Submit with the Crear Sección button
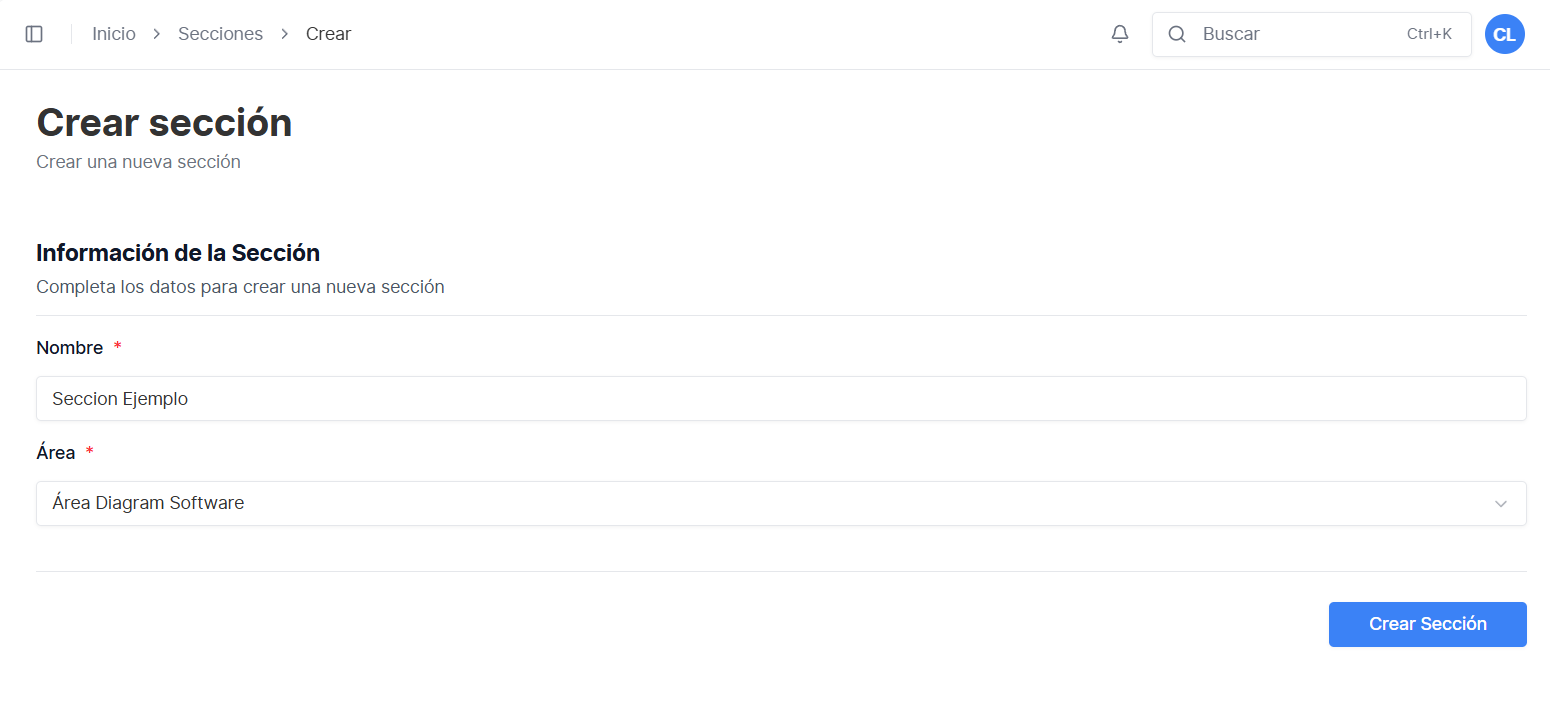 click(x=1427, y=624)
